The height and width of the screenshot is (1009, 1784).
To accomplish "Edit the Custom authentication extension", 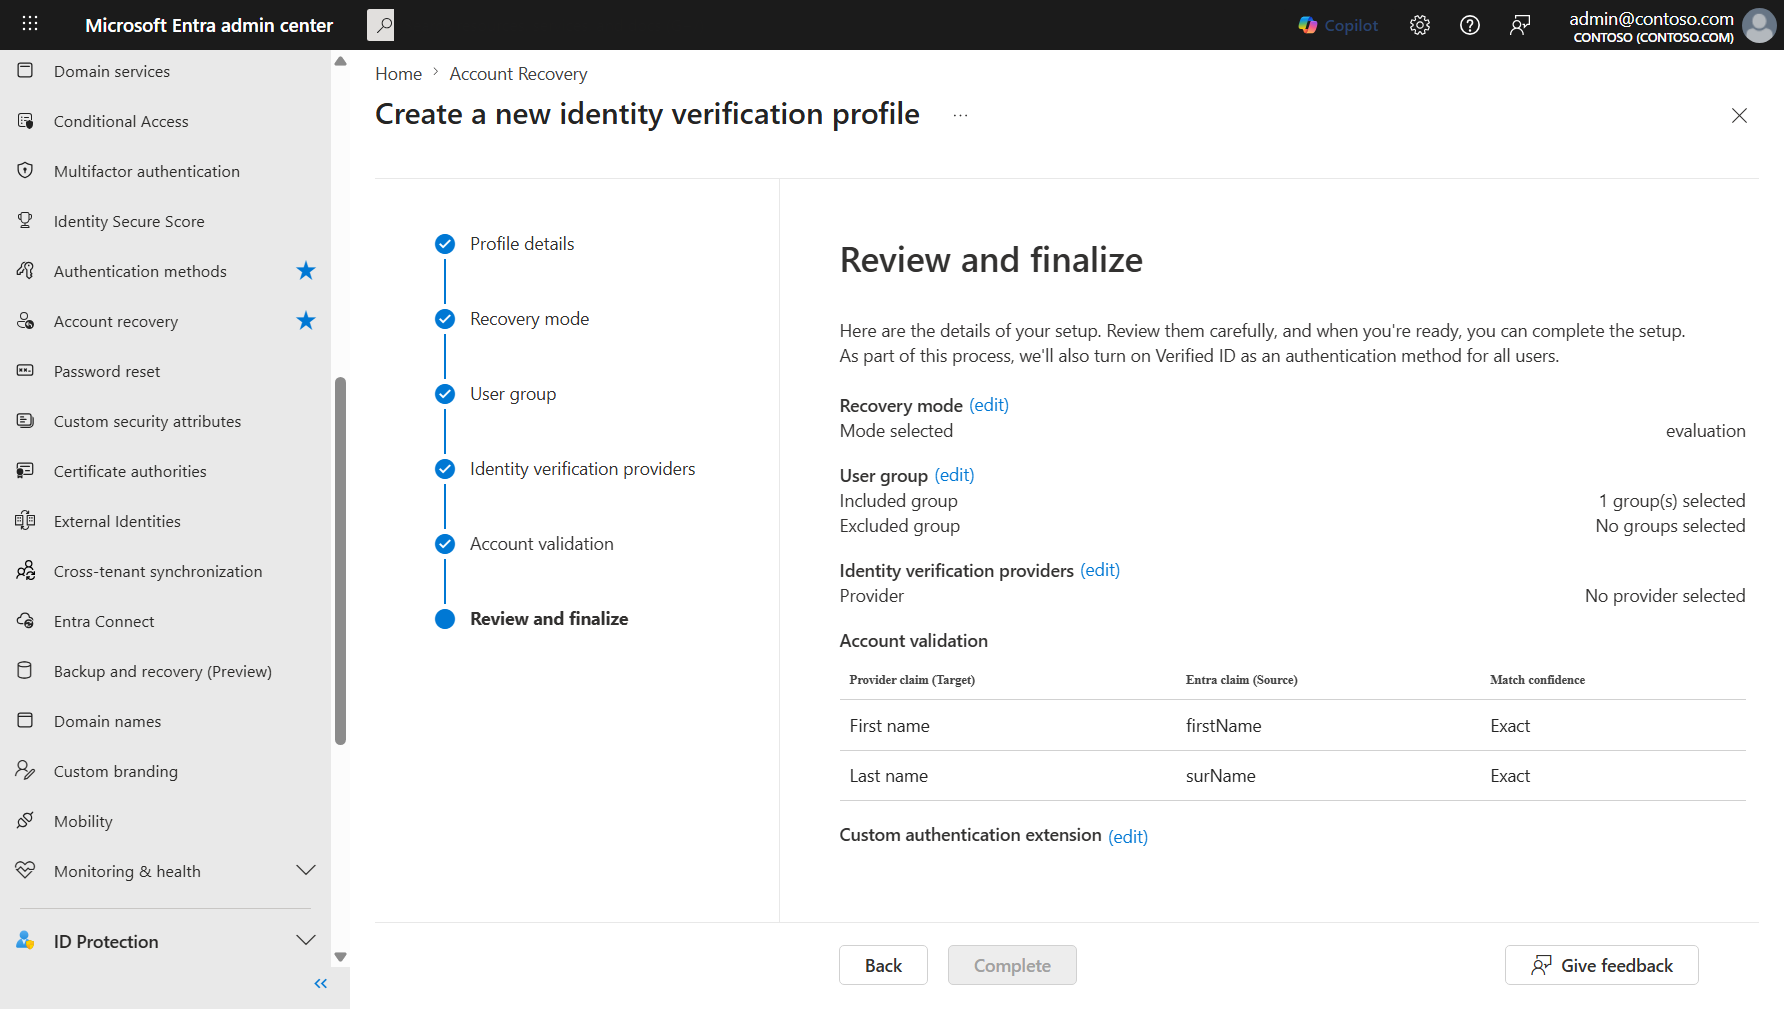I will (1128, 836).
